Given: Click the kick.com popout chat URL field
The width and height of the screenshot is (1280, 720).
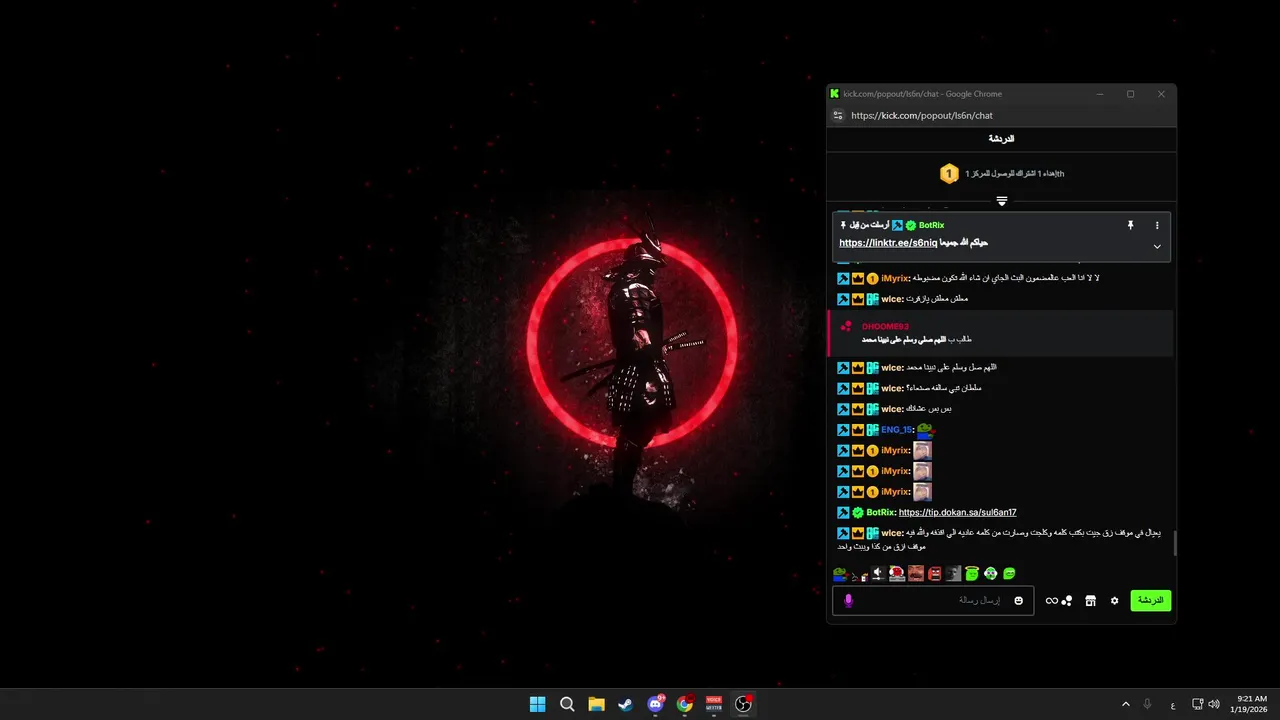Looking at the screenshot, I should pos(921,115).
